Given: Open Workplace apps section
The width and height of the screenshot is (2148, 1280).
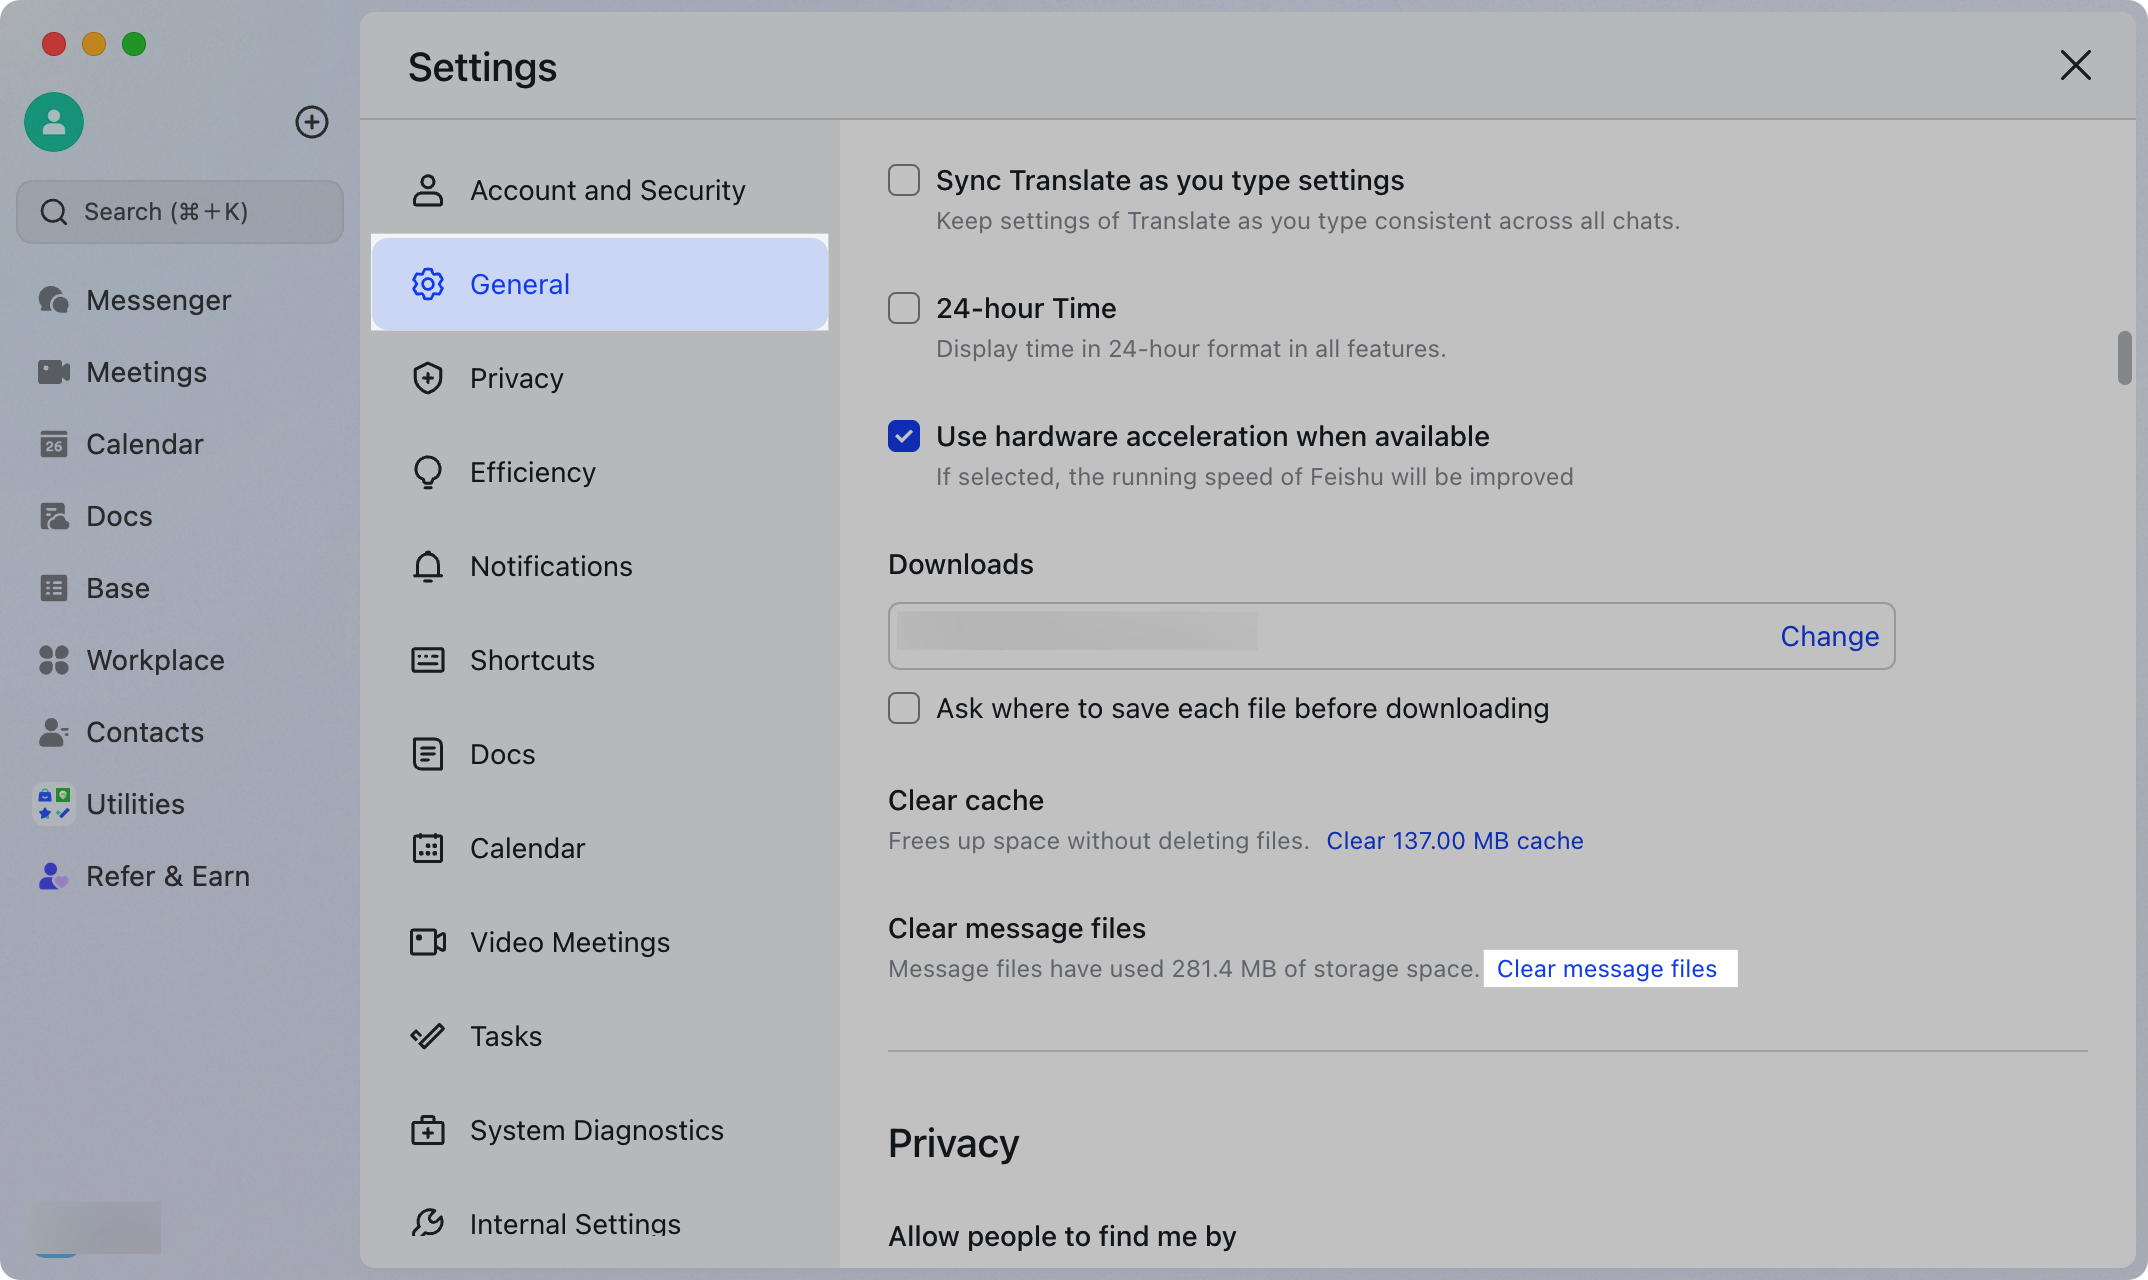Looking at the screenshot, I should pos(154,660).
